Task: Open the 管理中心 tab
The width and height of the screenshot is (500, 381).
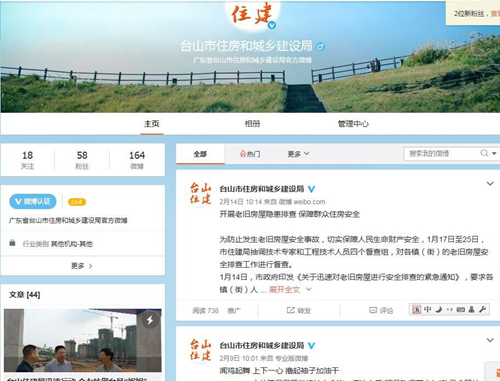Action: (x=353, y=124)
